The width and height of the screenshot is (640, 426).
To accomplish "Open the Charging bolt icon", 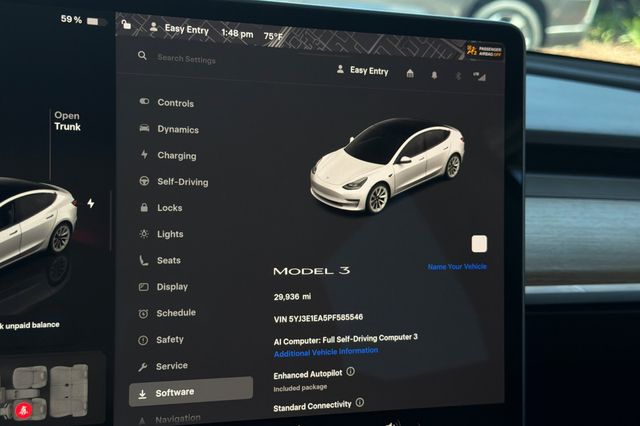I will tap(144, 156).
